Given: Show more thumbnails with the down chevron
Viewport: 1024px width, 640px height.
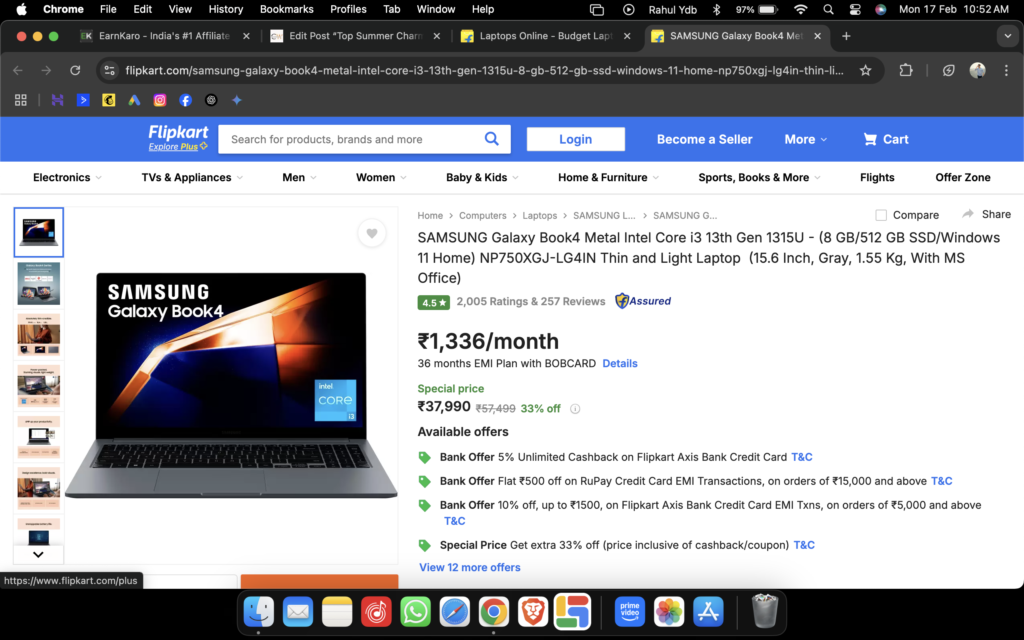Looking at the screenshot, I should (x=38, y=554).
